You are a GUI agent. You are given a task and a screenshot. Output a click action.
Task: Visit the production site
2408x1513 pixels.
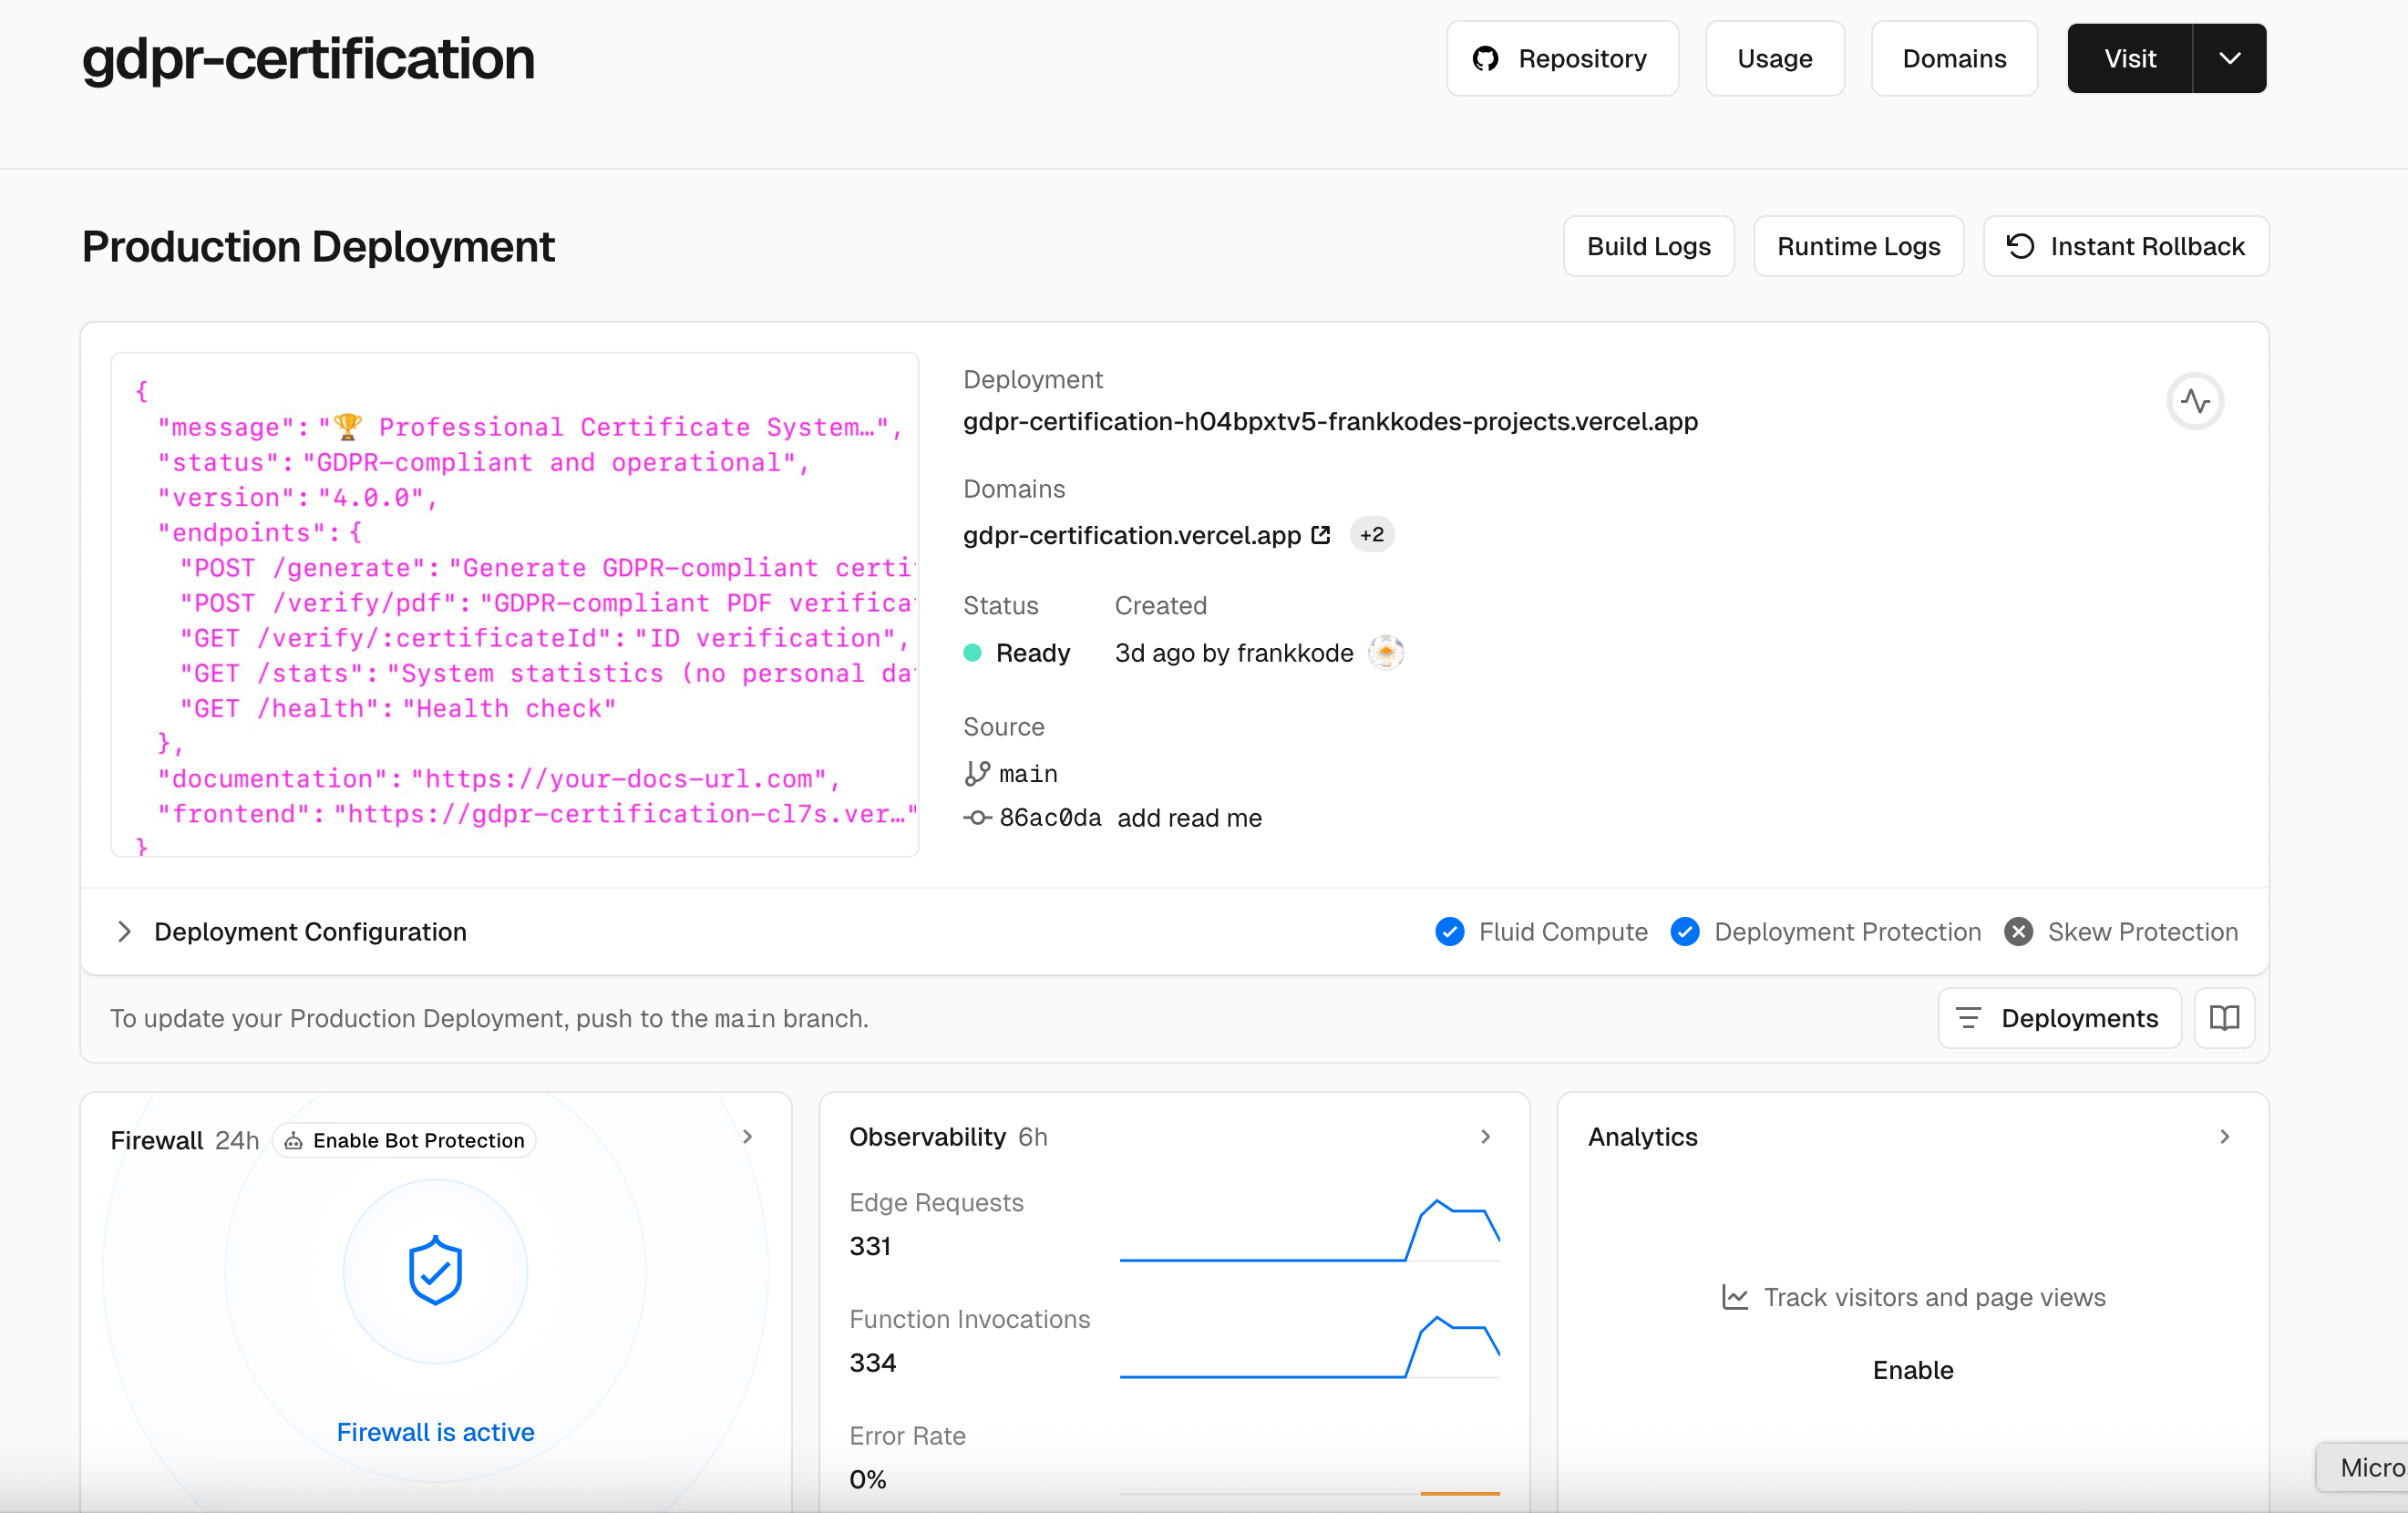(2129, 58)
